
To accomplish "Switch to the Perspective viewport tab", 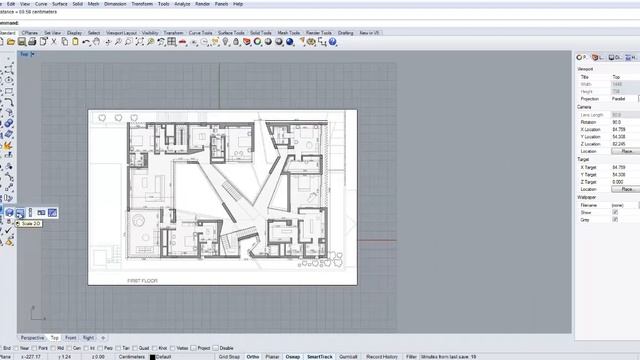I will [32, 338].
